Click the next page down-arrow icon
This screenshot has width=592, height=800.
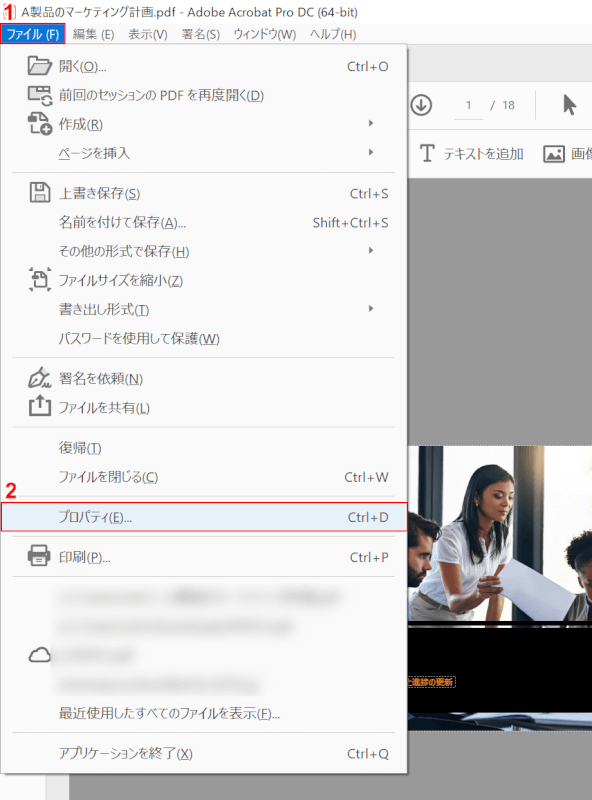coord(422,105)
